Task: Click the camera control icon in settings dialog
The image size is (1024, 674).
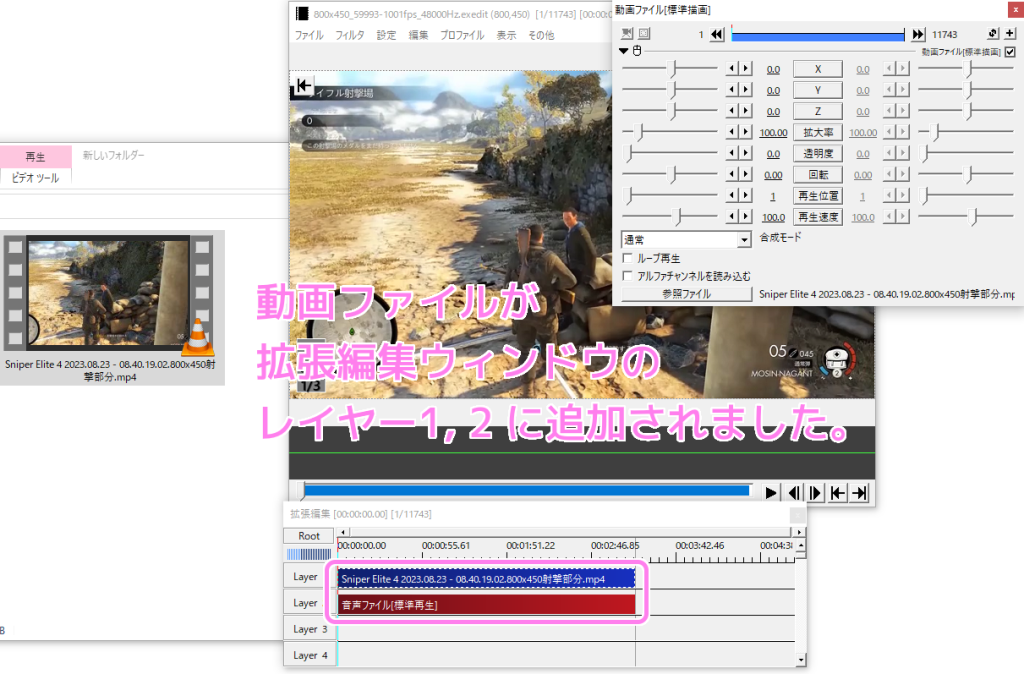Action: pos(627,34)
